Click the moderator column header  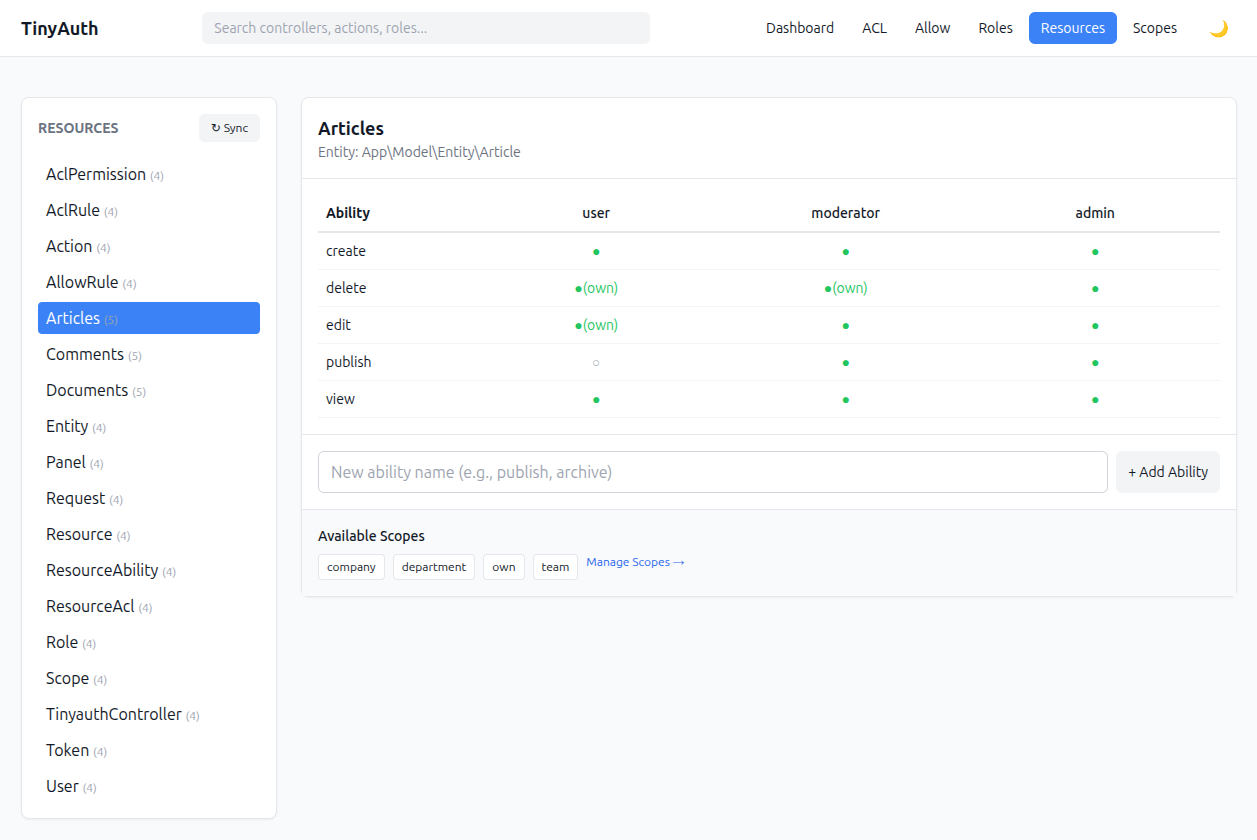point(846,213)
